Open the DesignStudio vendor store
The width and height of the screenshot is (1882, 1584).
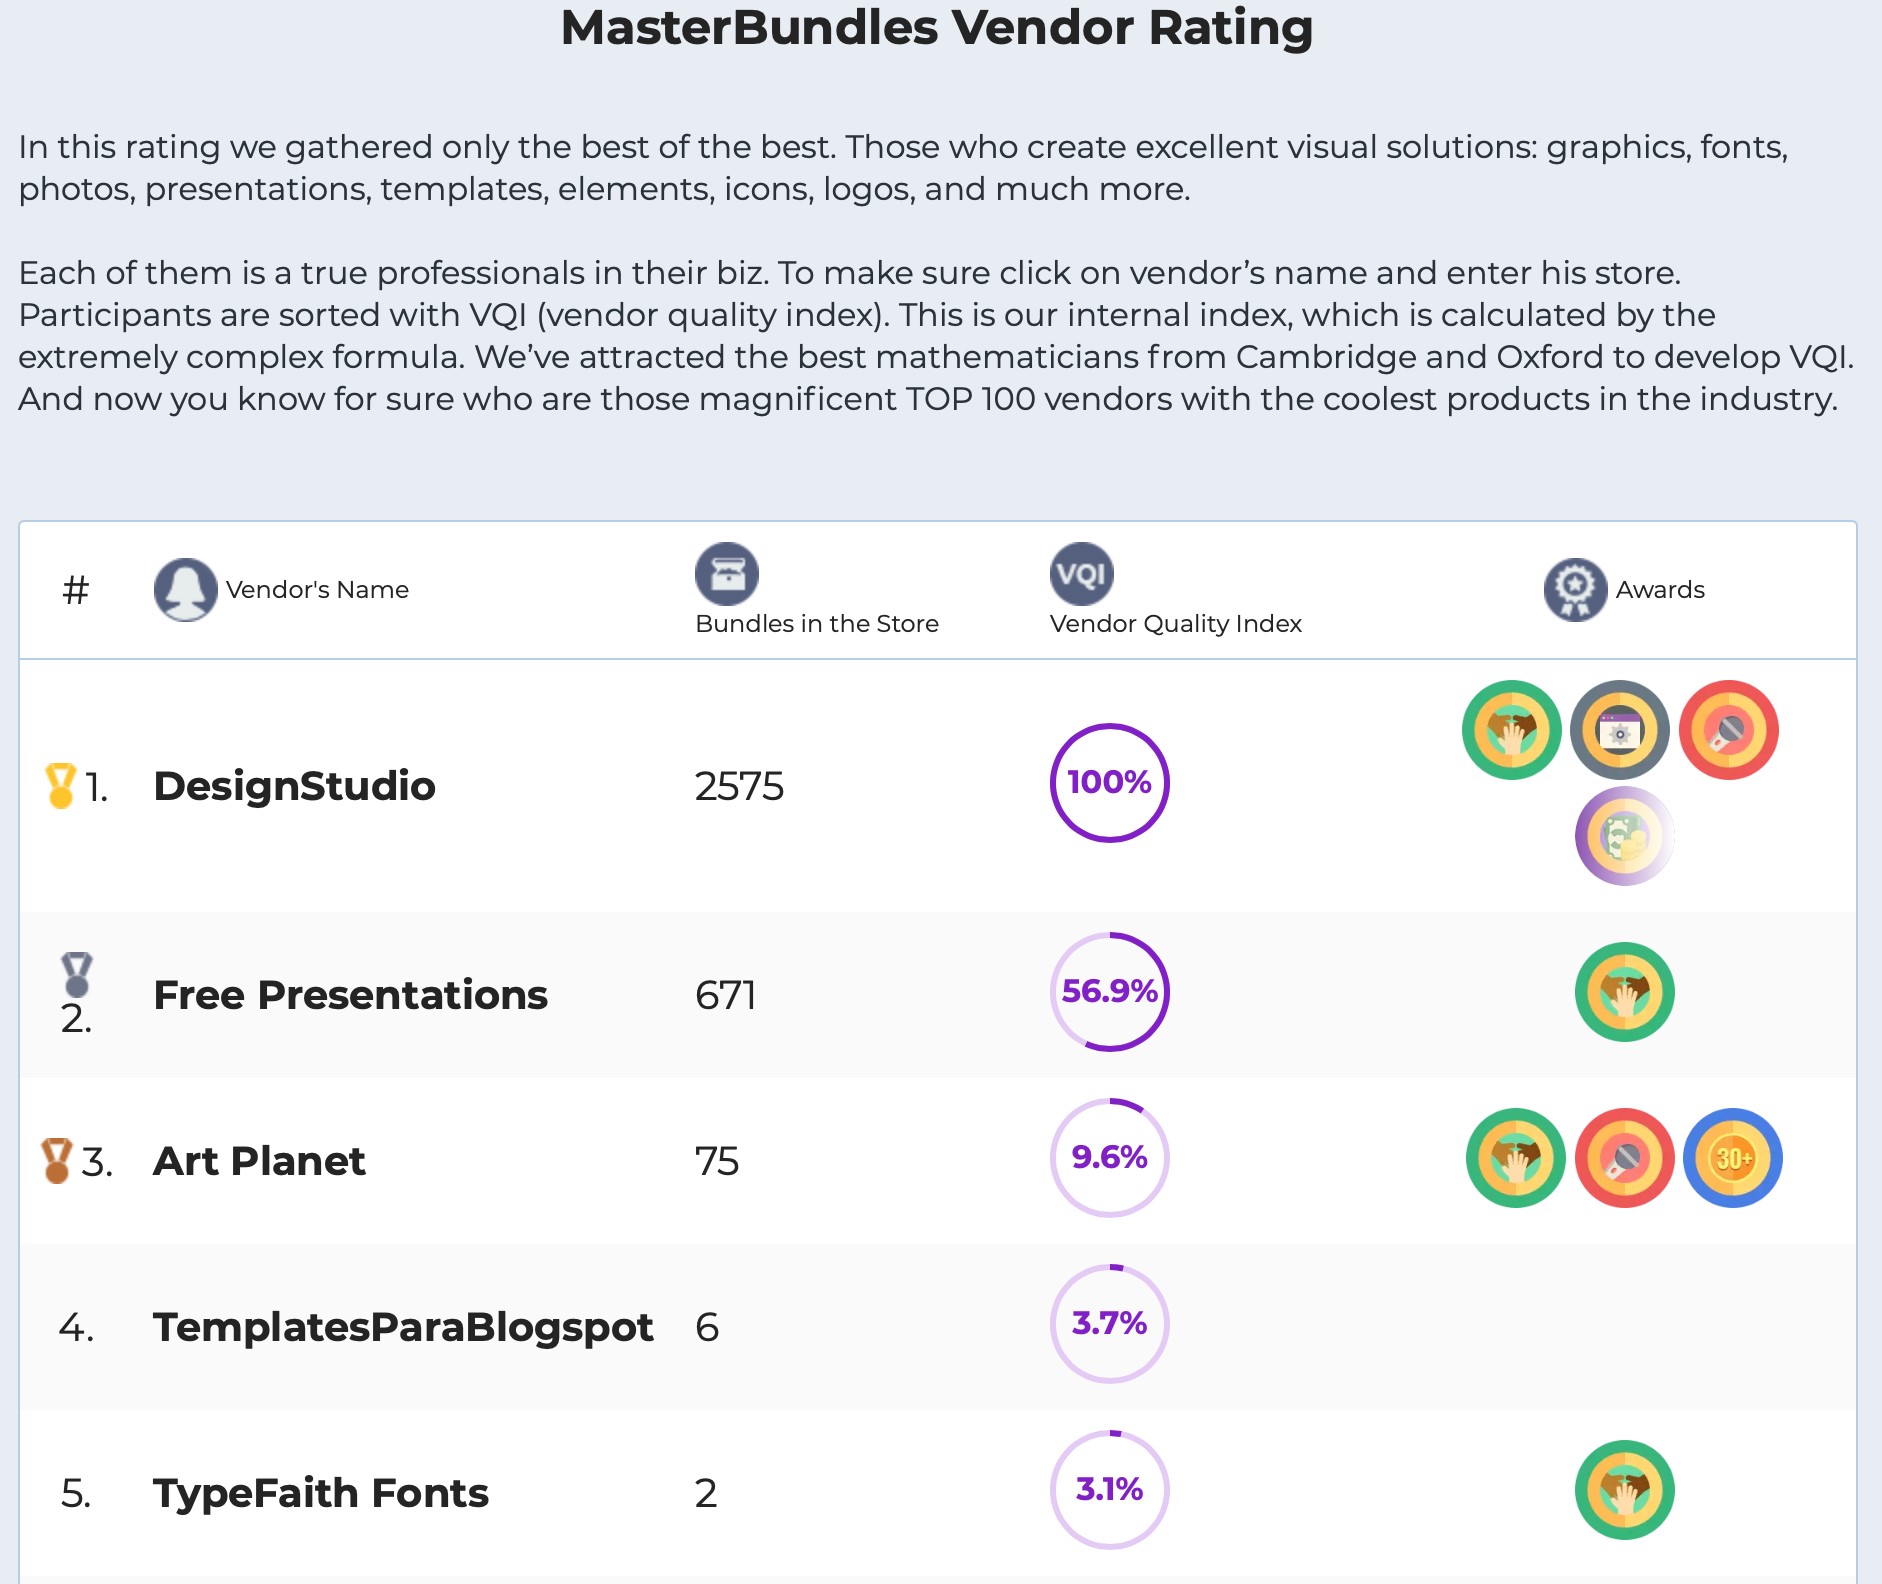pyautogui.click(x=294, y=786)
